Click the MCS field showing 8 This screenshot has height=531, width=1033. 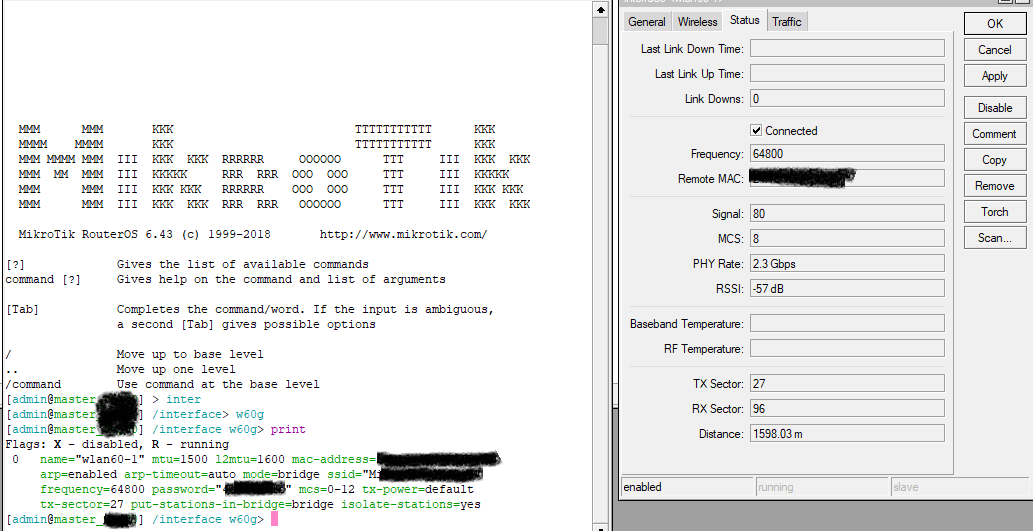[x=847, y=238]
